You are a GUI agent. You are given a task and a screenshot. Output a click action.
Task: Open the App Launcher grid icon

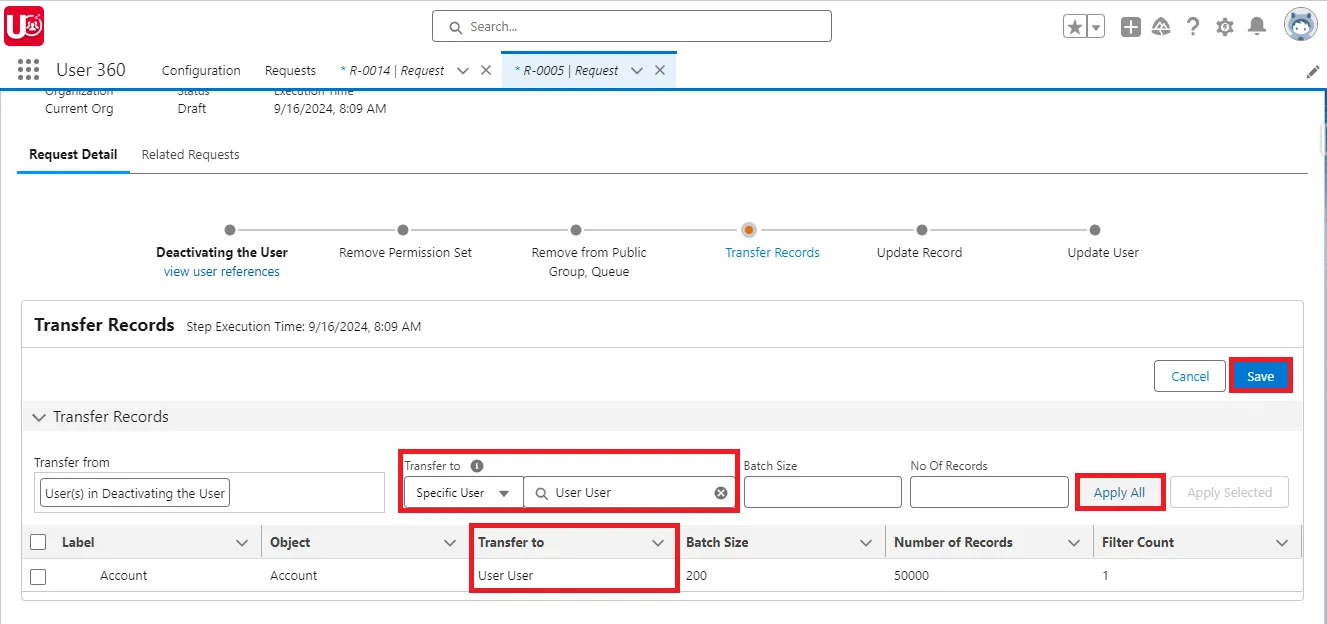coord(27,69)
